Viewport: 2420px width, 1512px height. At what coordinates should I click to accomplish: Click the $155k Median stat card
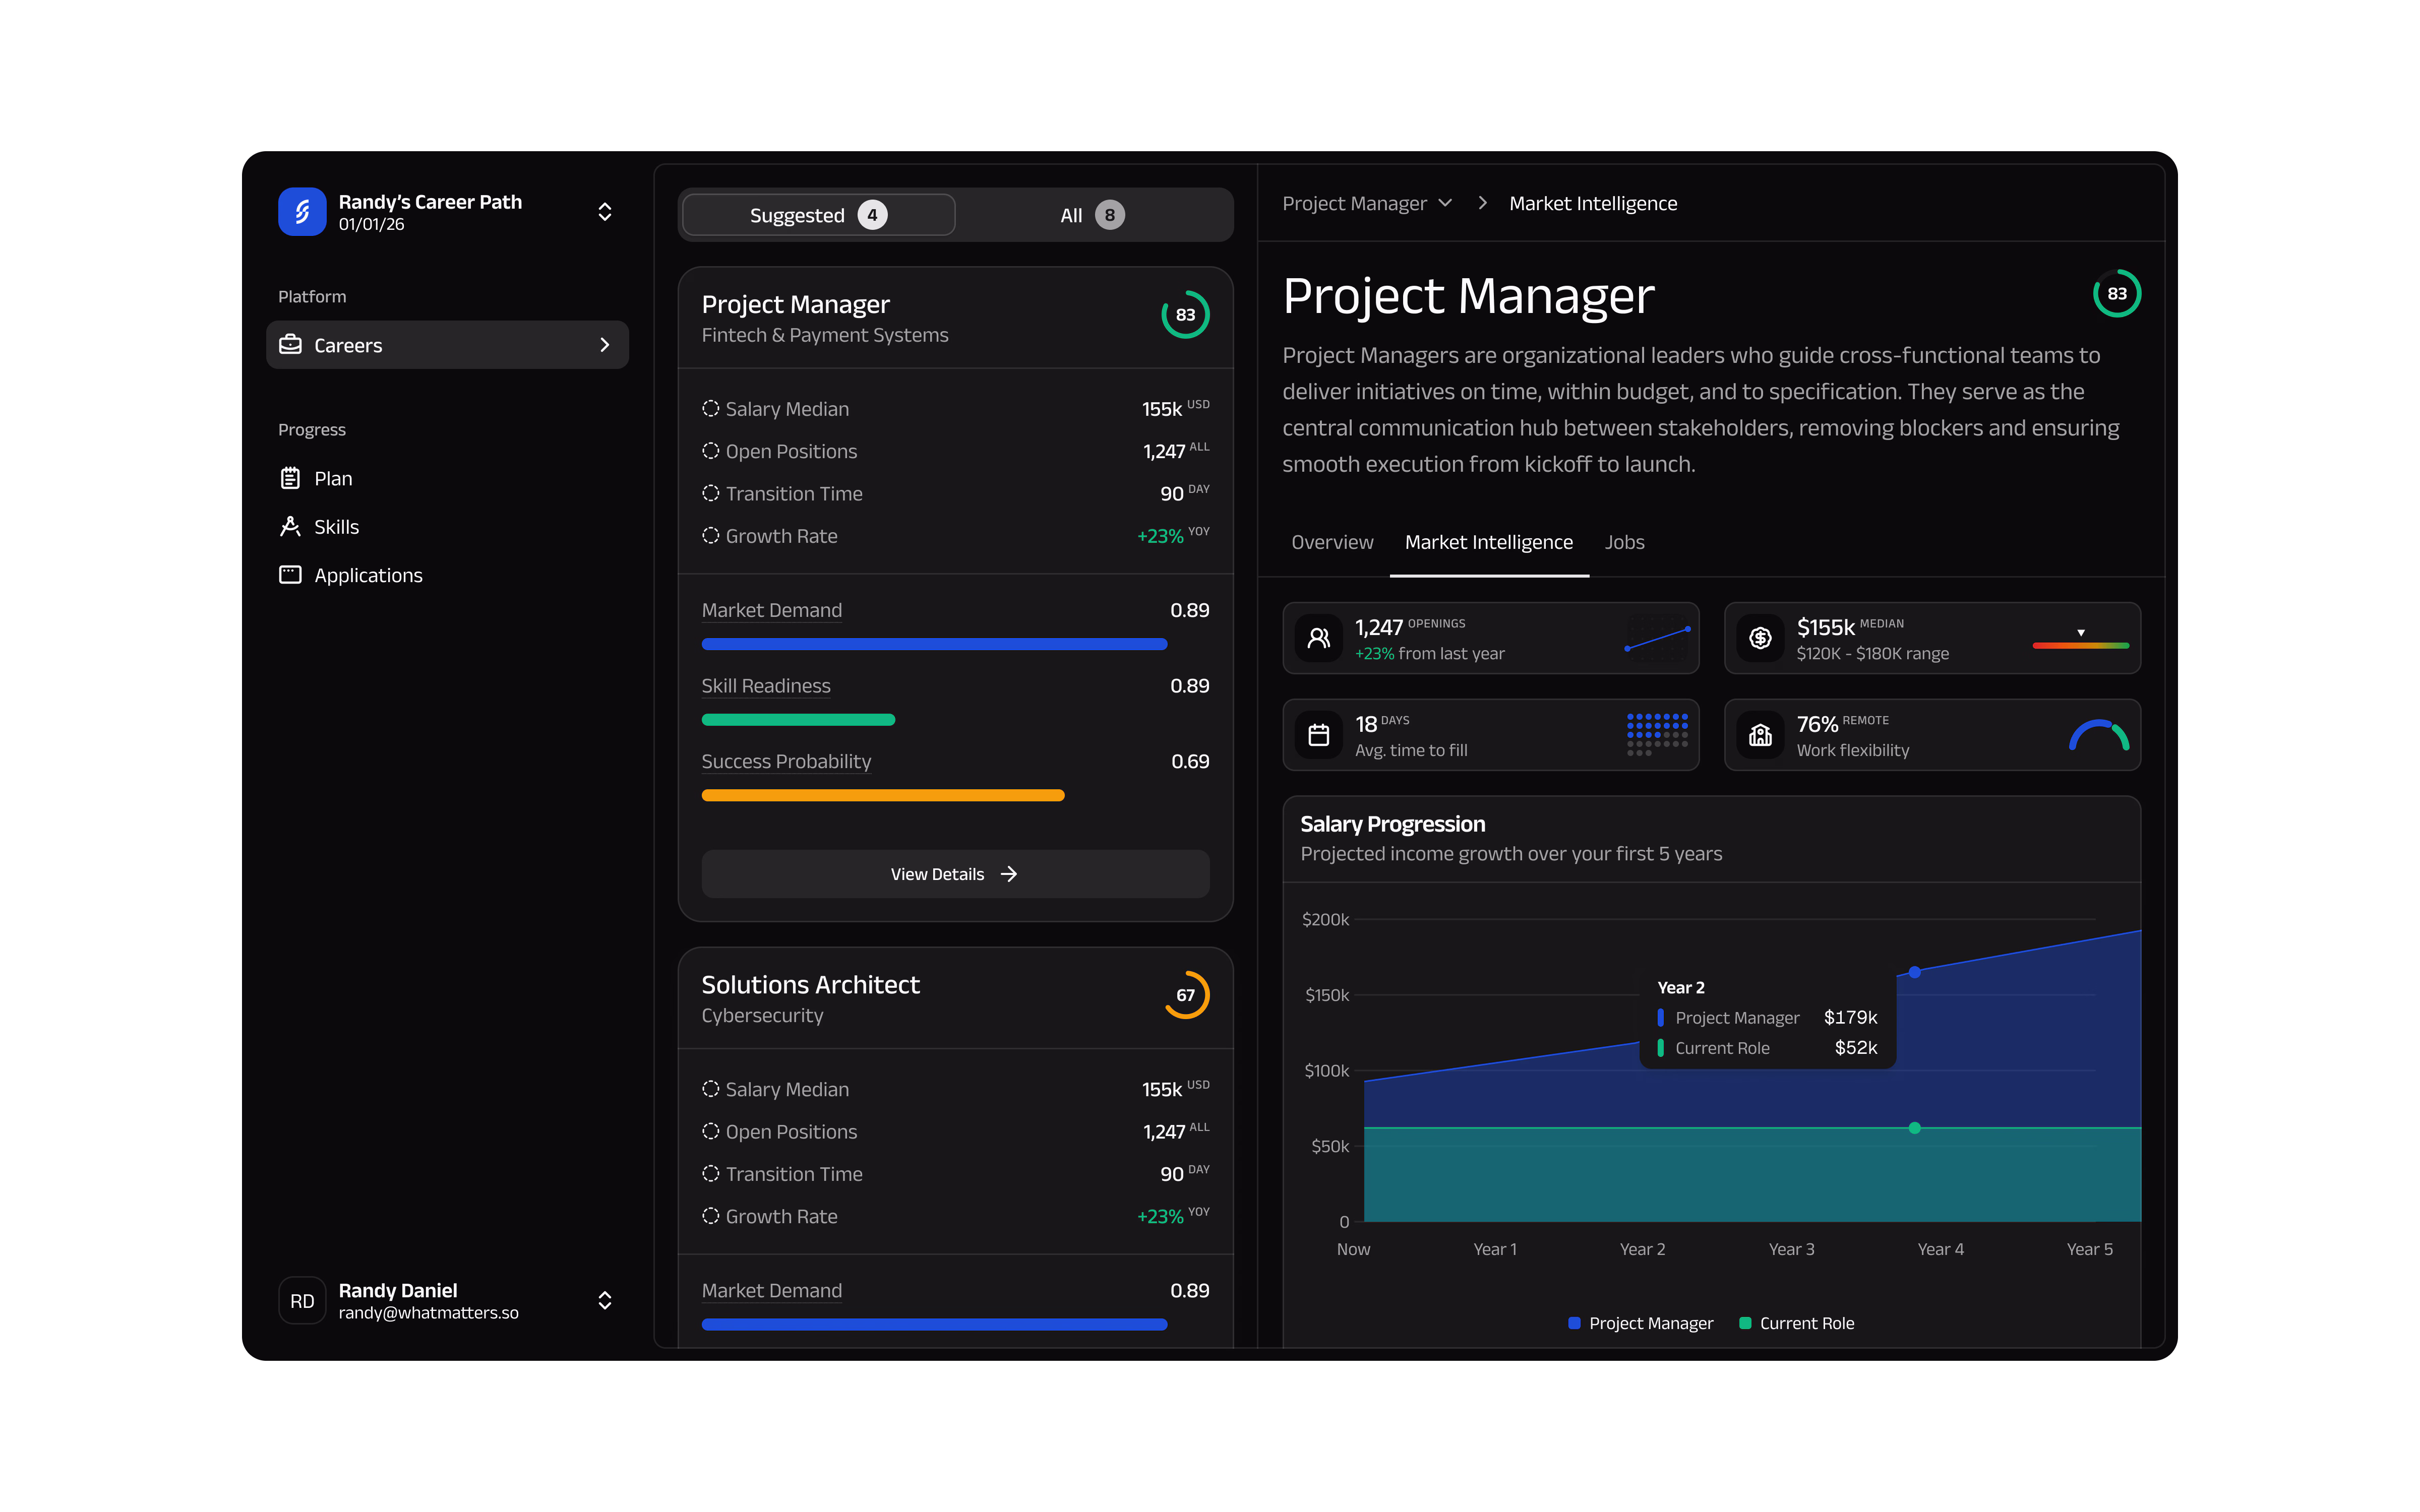(1932, 638)
